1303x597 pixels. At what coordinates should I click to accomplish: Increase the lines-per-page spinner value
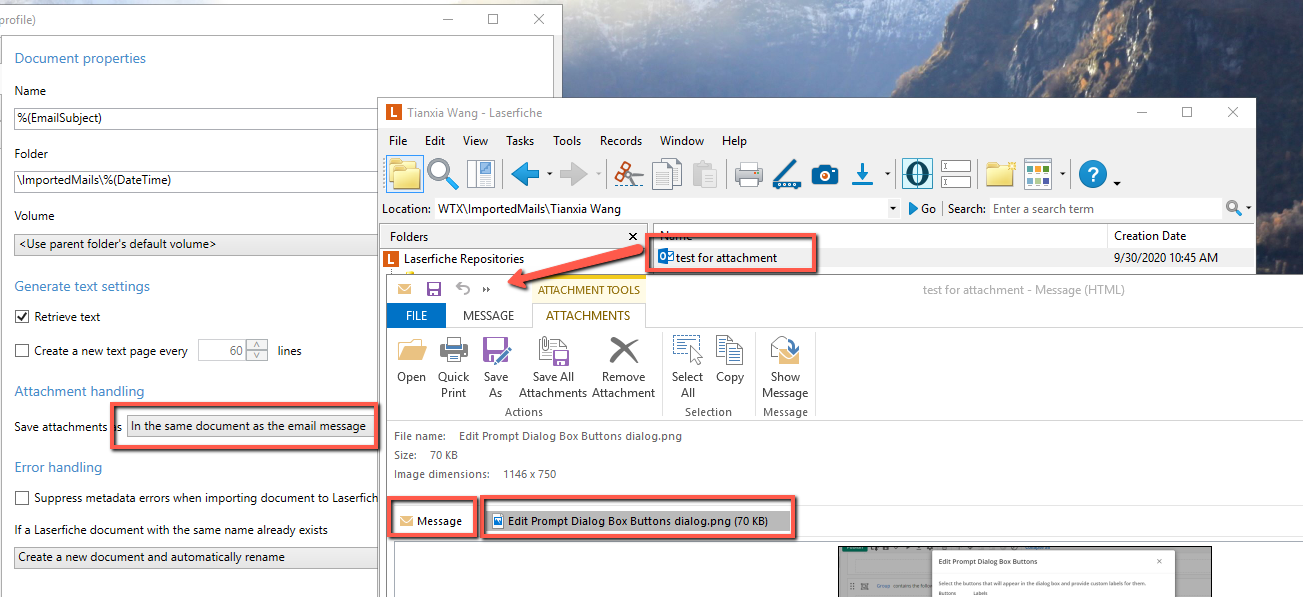pyautogui.click(x=257, y=346)
